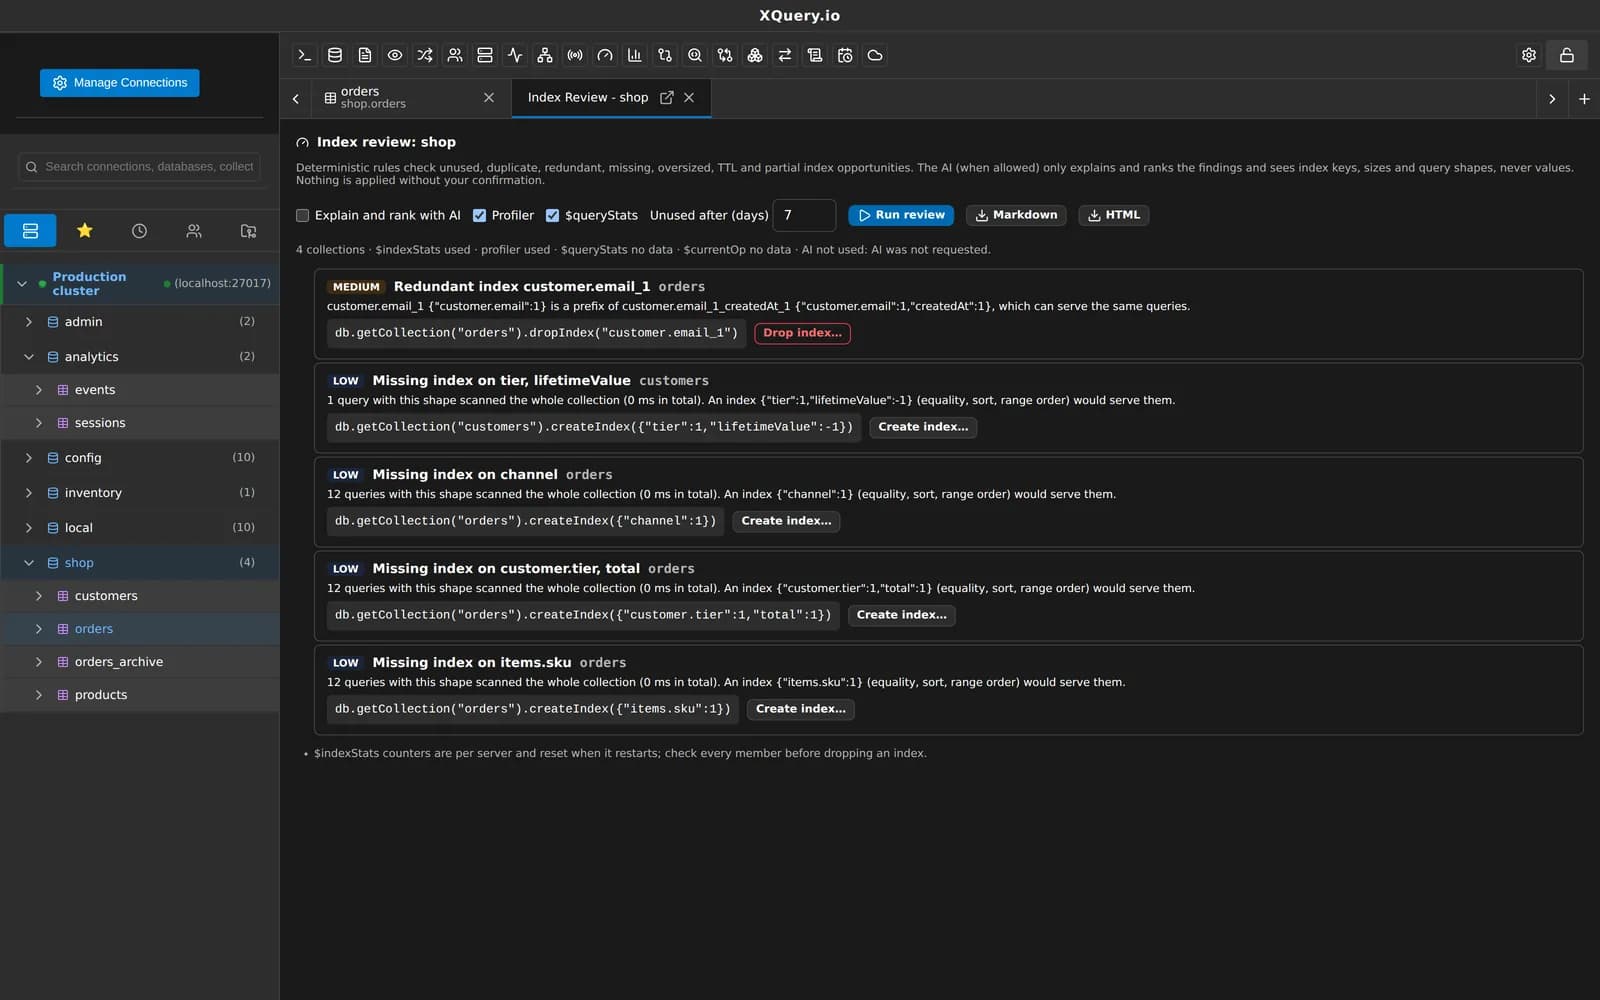Click the bar chart toolbar icon
1600x1000 pixels.
tap(635, 56)
